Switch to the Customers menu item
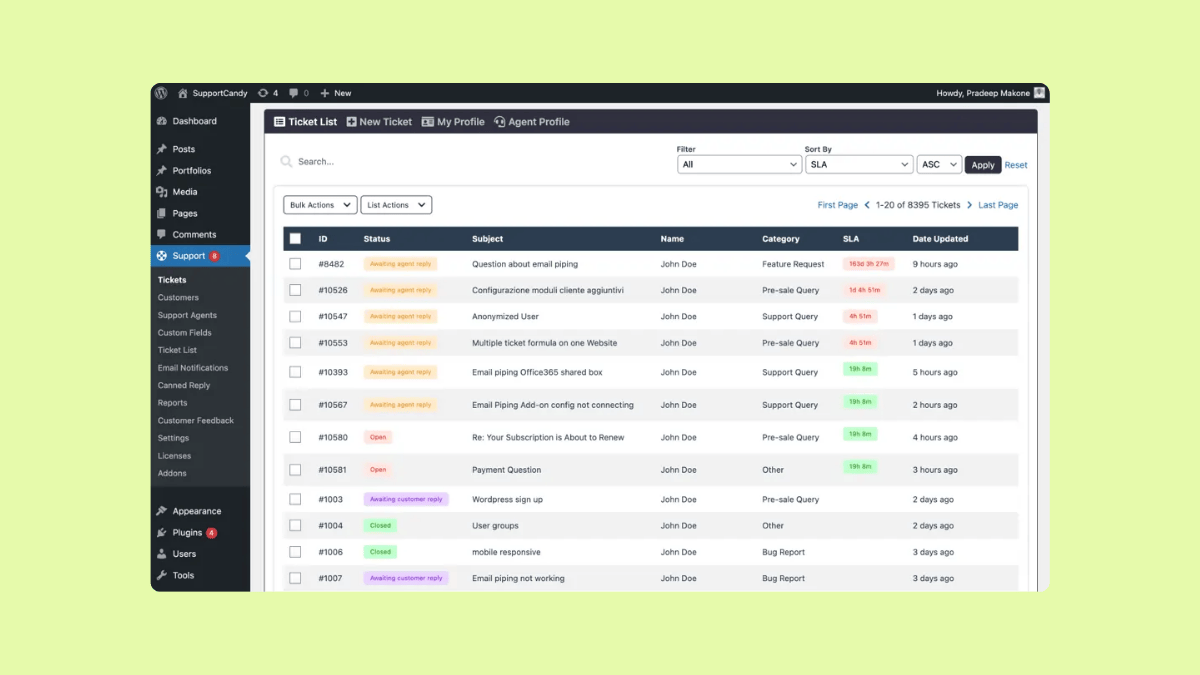The image size is (1200, 675). (178, 297)
